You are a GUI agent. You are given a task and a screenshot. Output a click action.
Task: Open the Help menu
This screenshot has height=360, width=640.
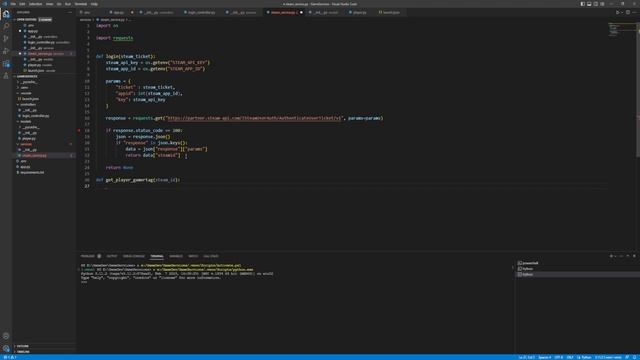click(x=94, y=4)
